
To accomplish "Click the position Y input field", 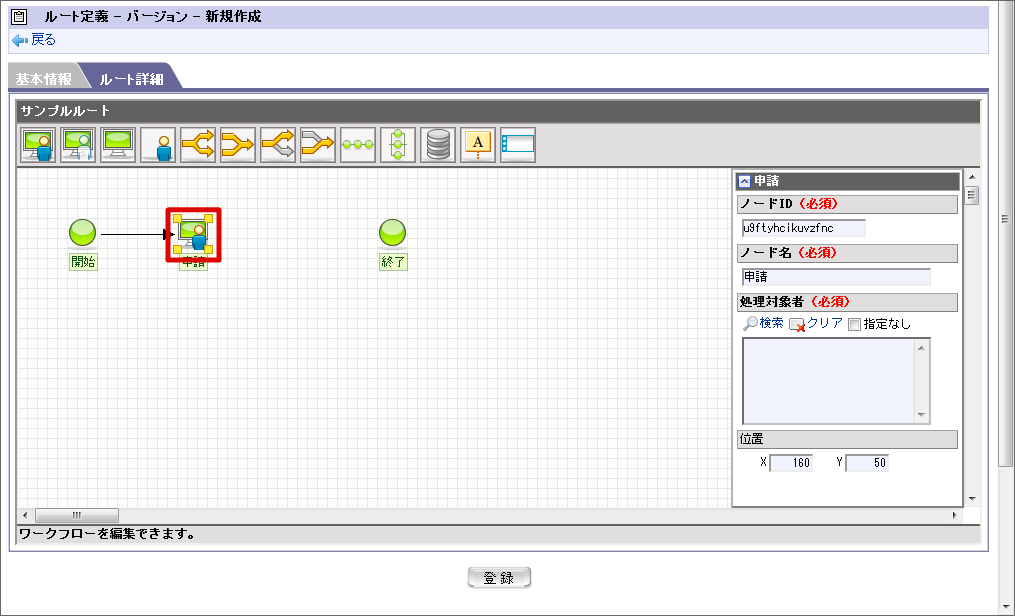I will (867, 463).
